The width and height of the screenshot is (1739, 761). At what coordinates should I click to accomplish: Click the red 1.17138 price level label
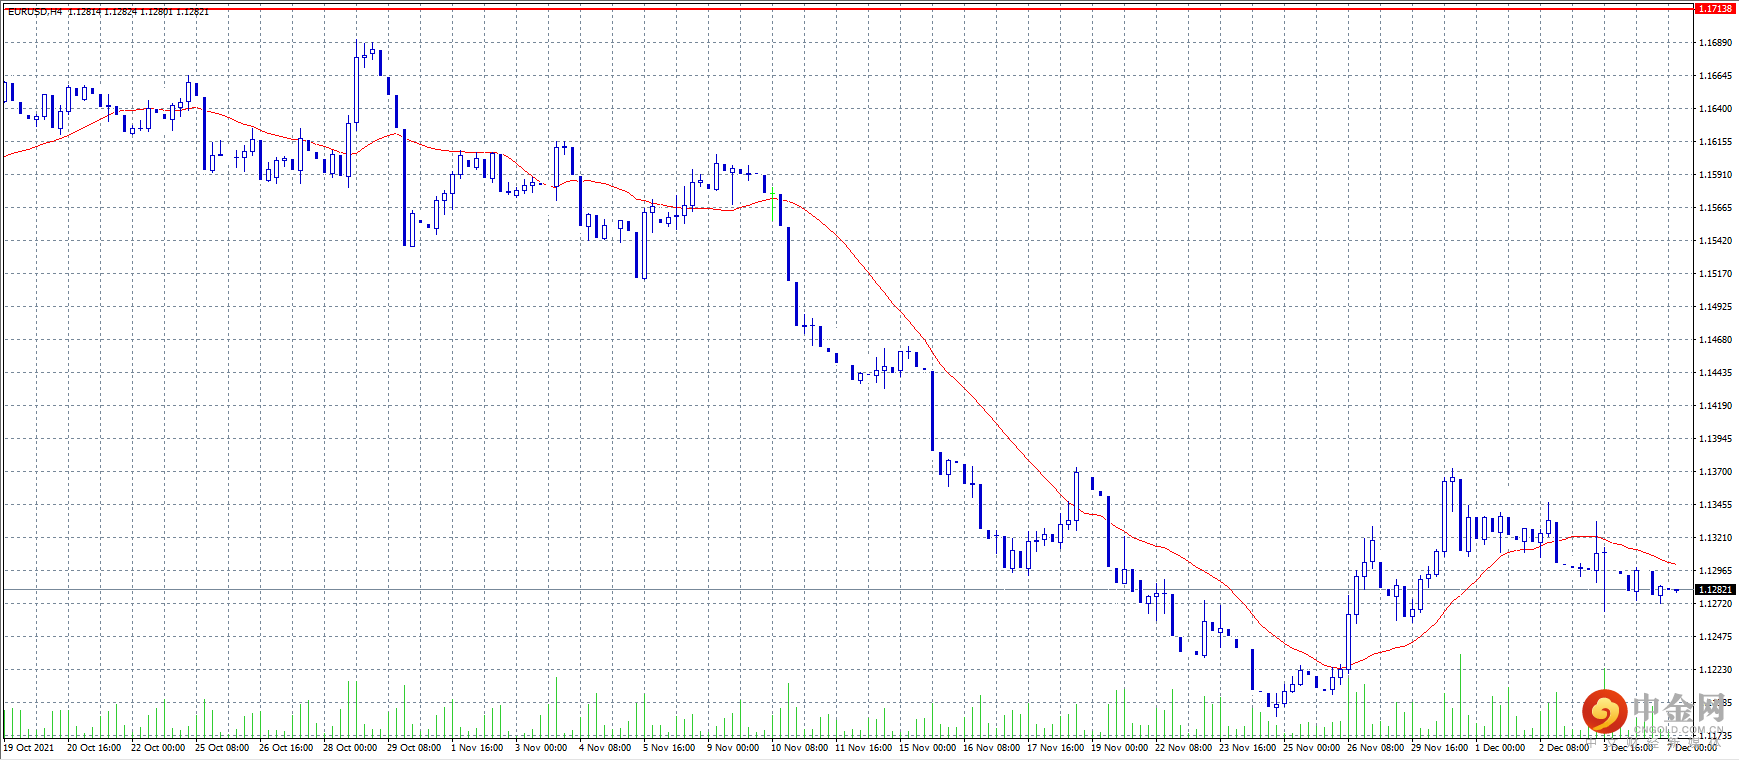pyautogui.click(x=1715, y=8)
